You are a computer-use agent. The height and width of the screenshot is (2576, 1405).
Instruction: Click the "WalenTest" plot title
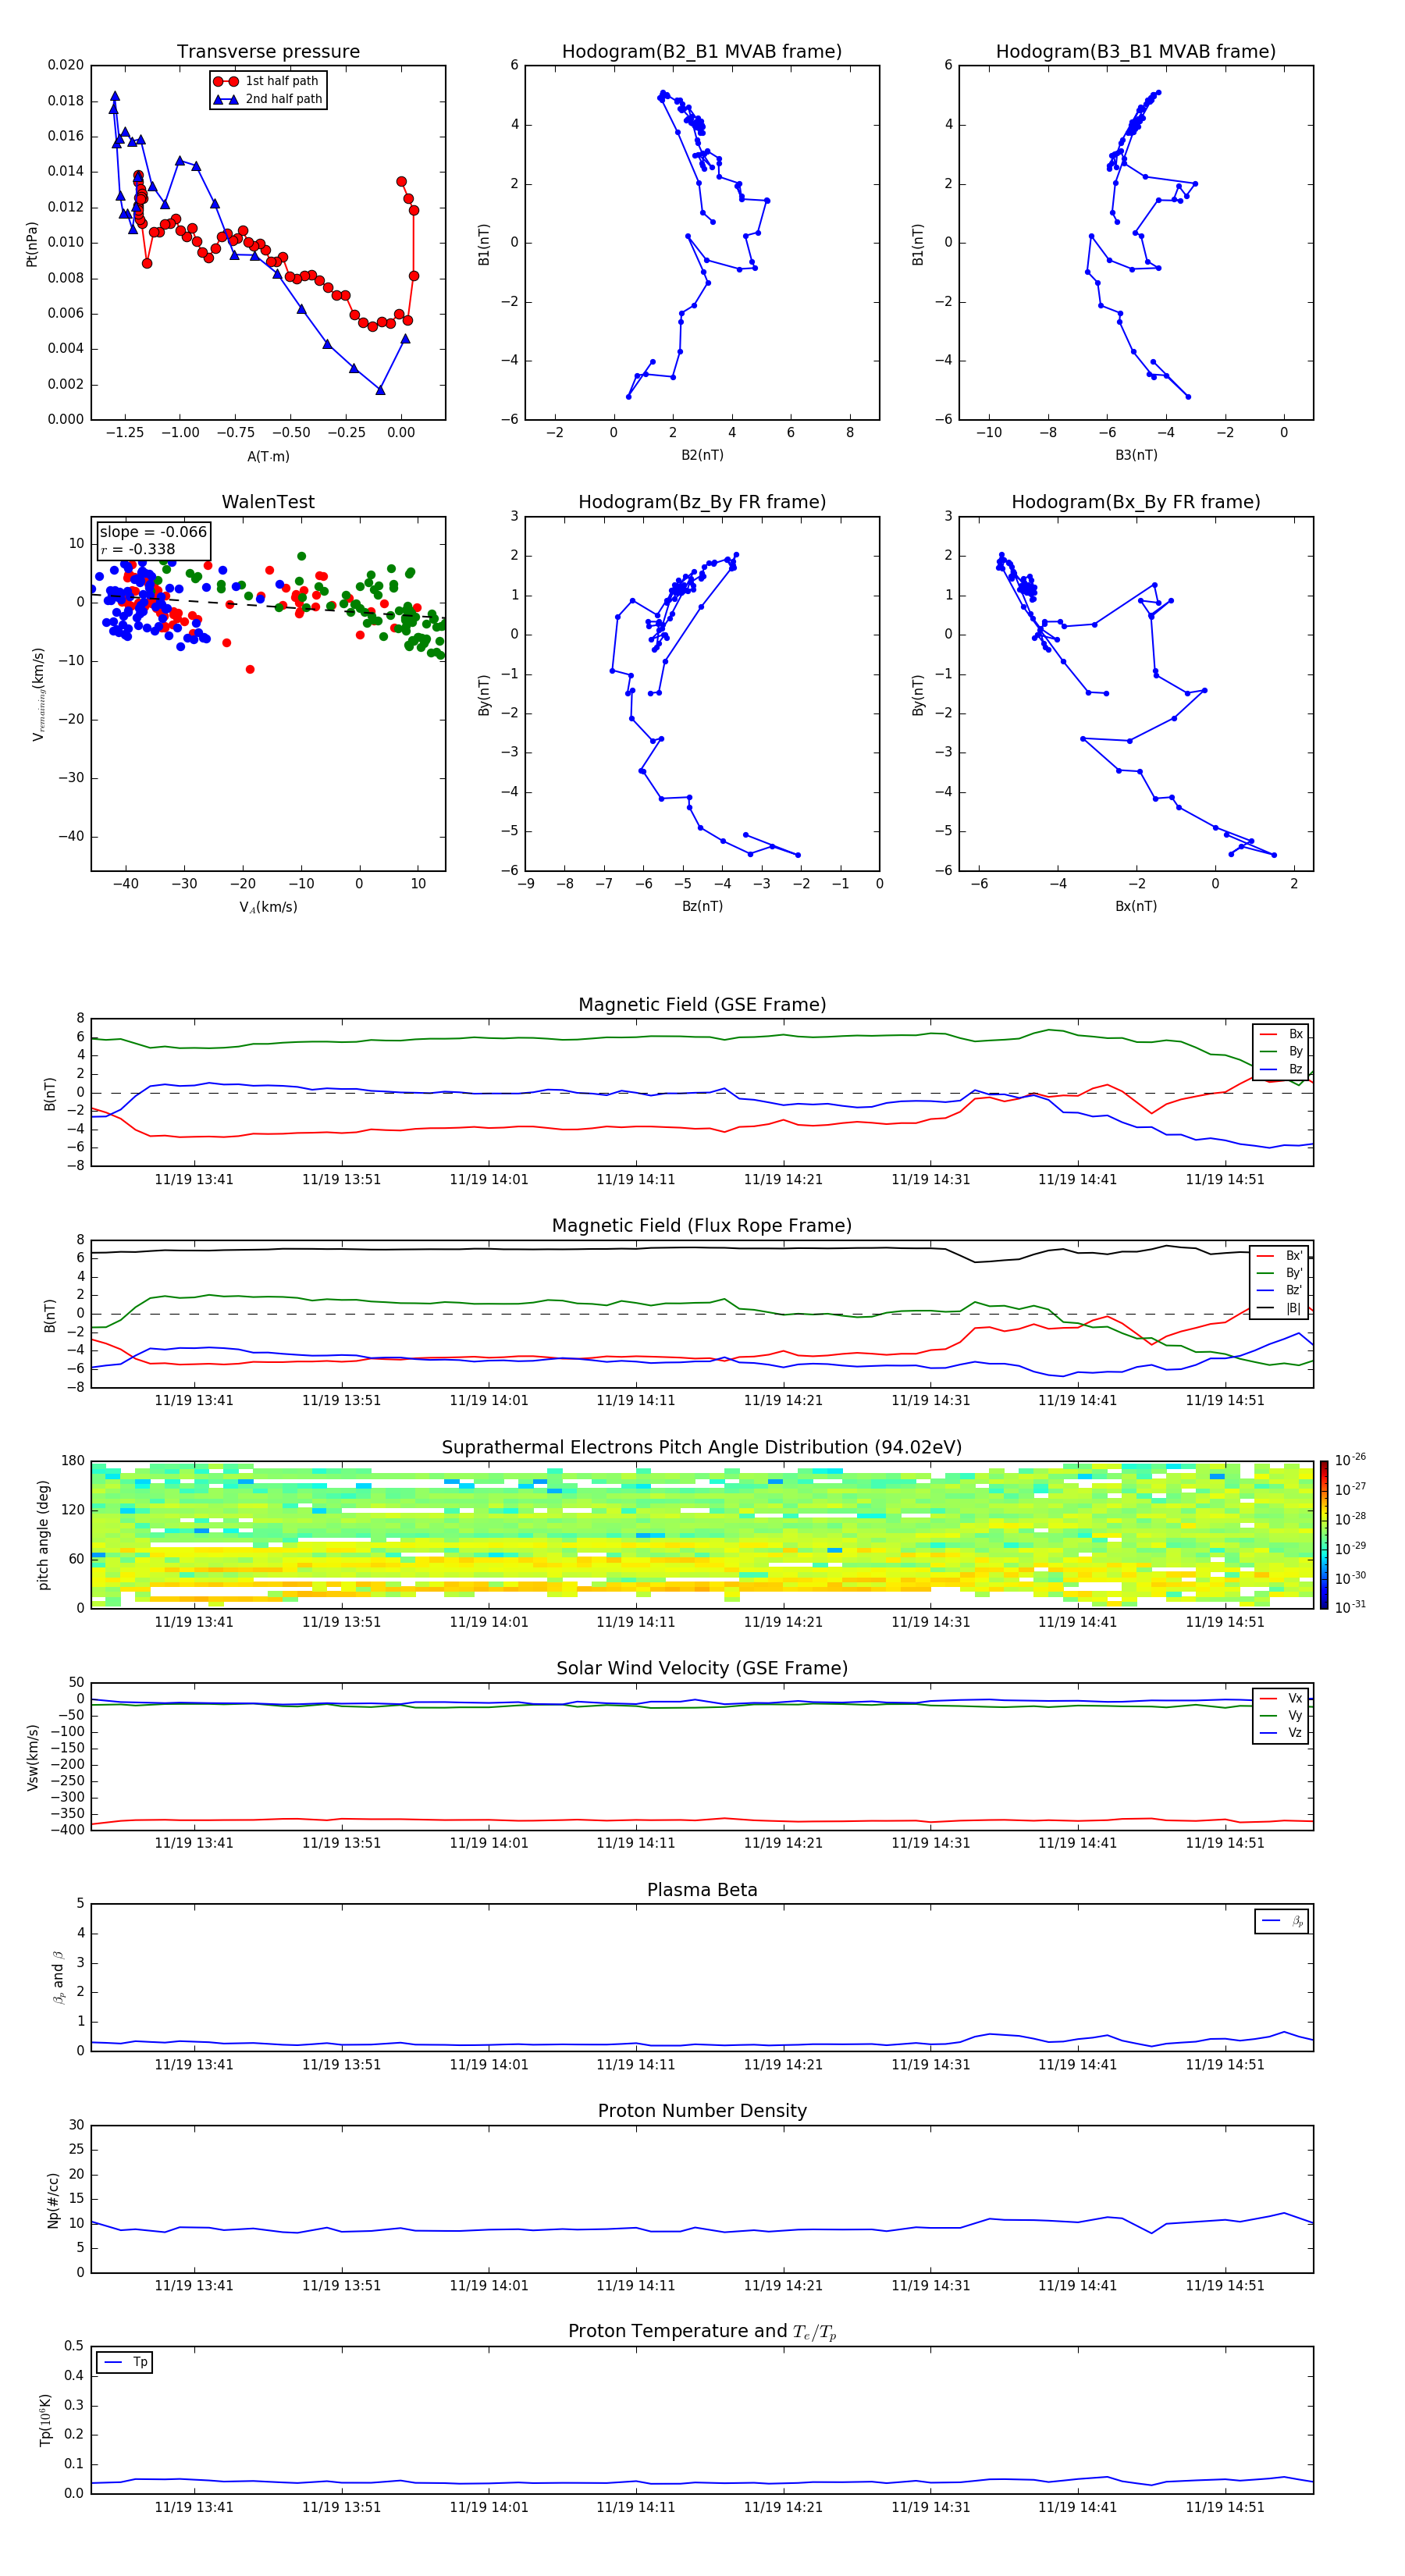click(268, 502)
